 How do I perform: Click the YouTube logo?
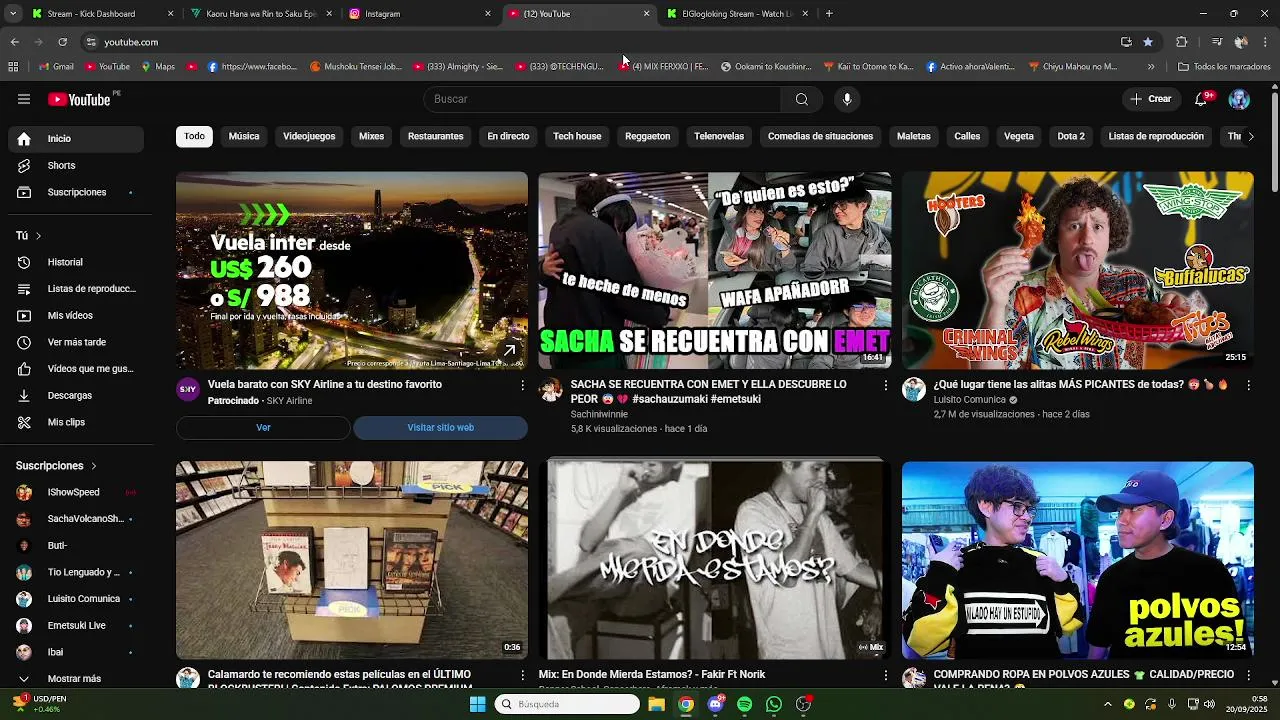pyautogui.click(x=80, y=99)
